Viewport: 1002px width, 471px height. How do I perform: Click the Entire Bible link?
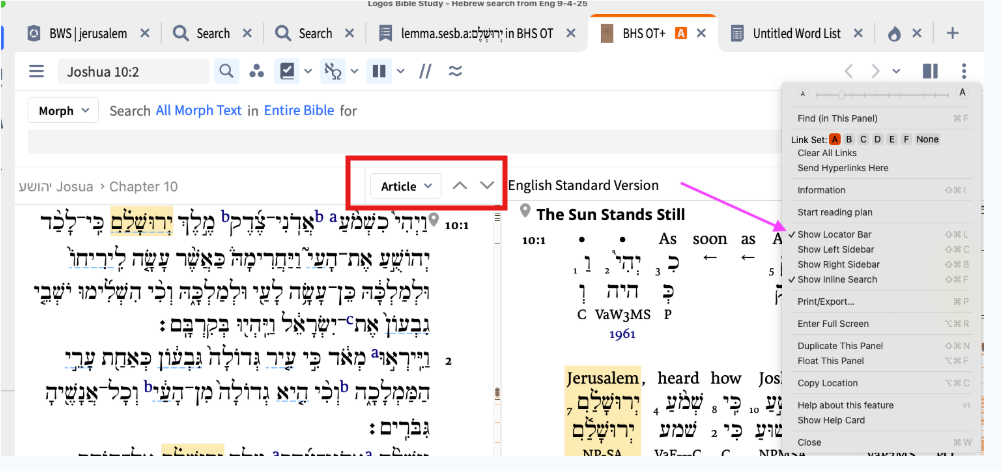click(x=299, y=111)
